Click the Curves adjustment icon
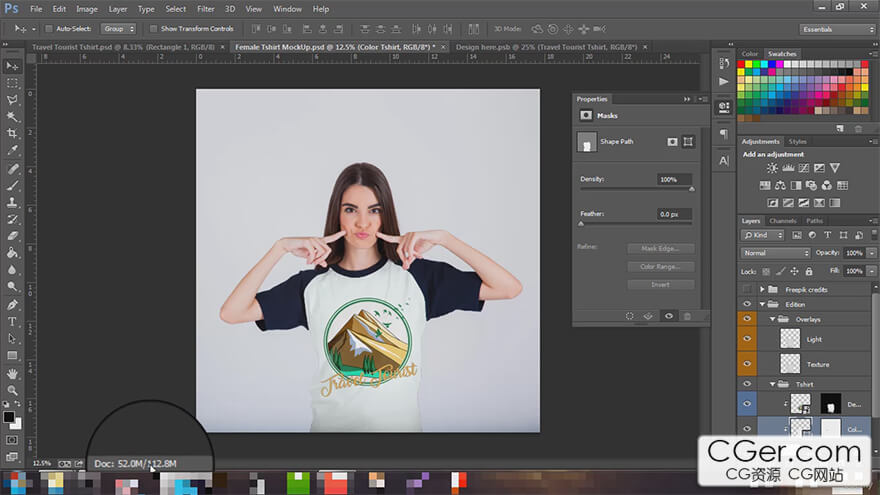The image size is (880, 495). click(804, 168)
